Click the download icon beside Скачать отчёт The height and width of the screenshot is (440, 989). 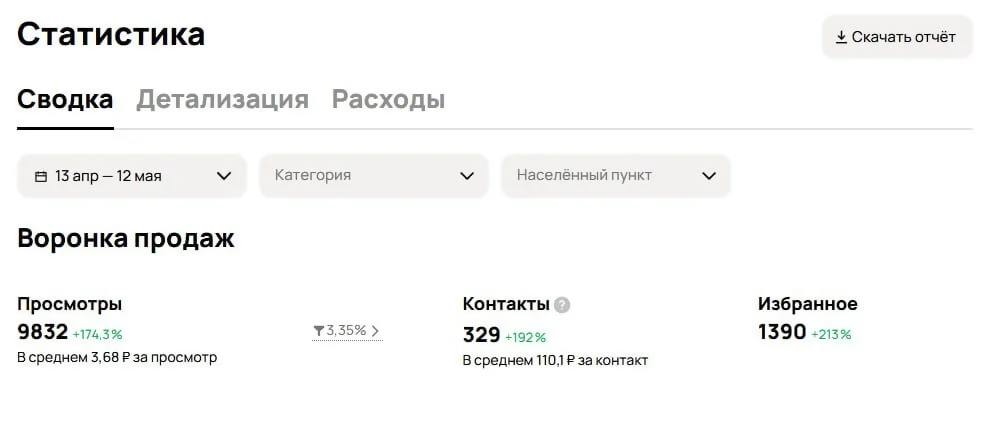(841, 37)
